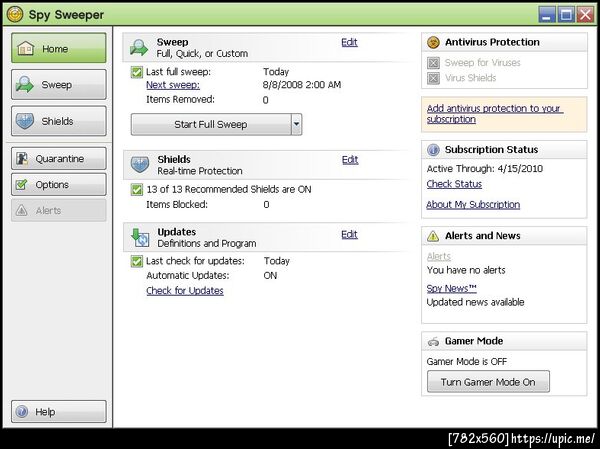600x449 pixels.
Task: Click the Virus Shields text
Action: tap(470, 78)
